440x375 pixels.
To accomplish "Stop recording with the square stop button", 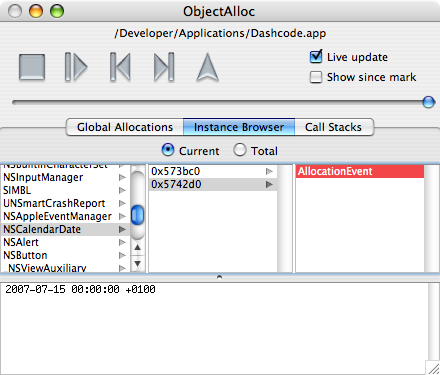I will click(32, 67).
